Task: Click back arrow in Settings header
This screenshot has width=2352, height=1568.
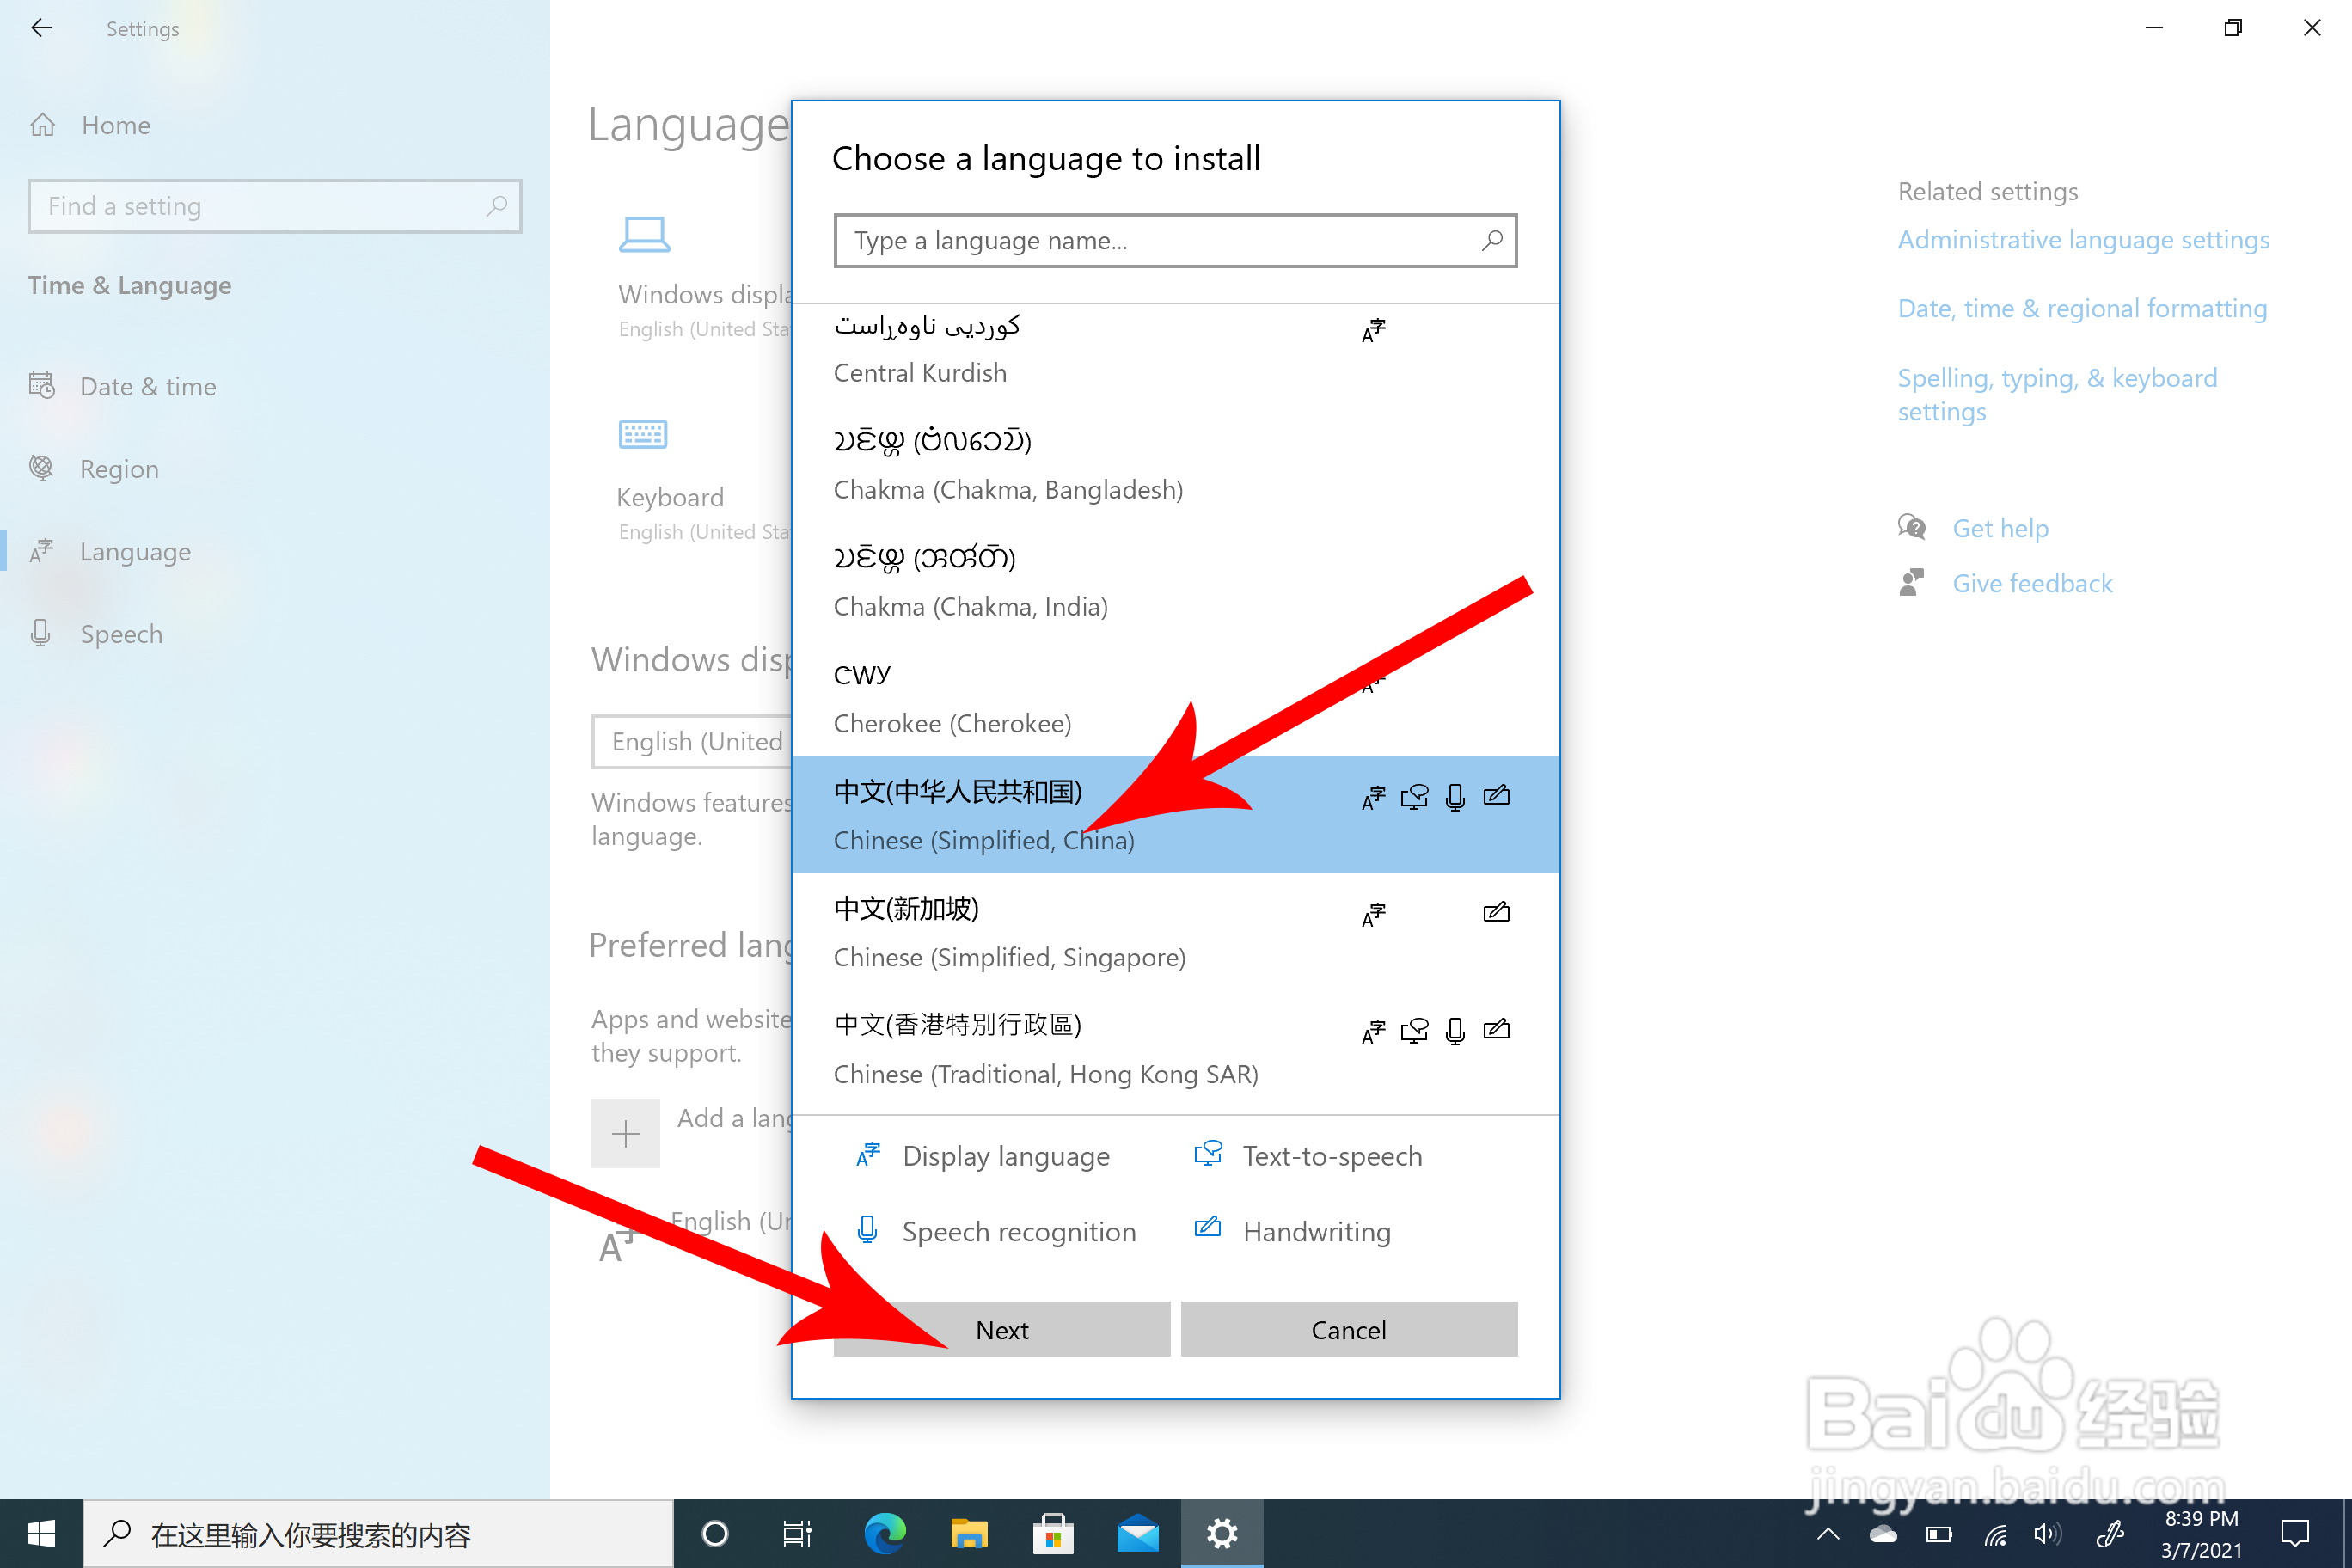Action: (x=41, y=28)
